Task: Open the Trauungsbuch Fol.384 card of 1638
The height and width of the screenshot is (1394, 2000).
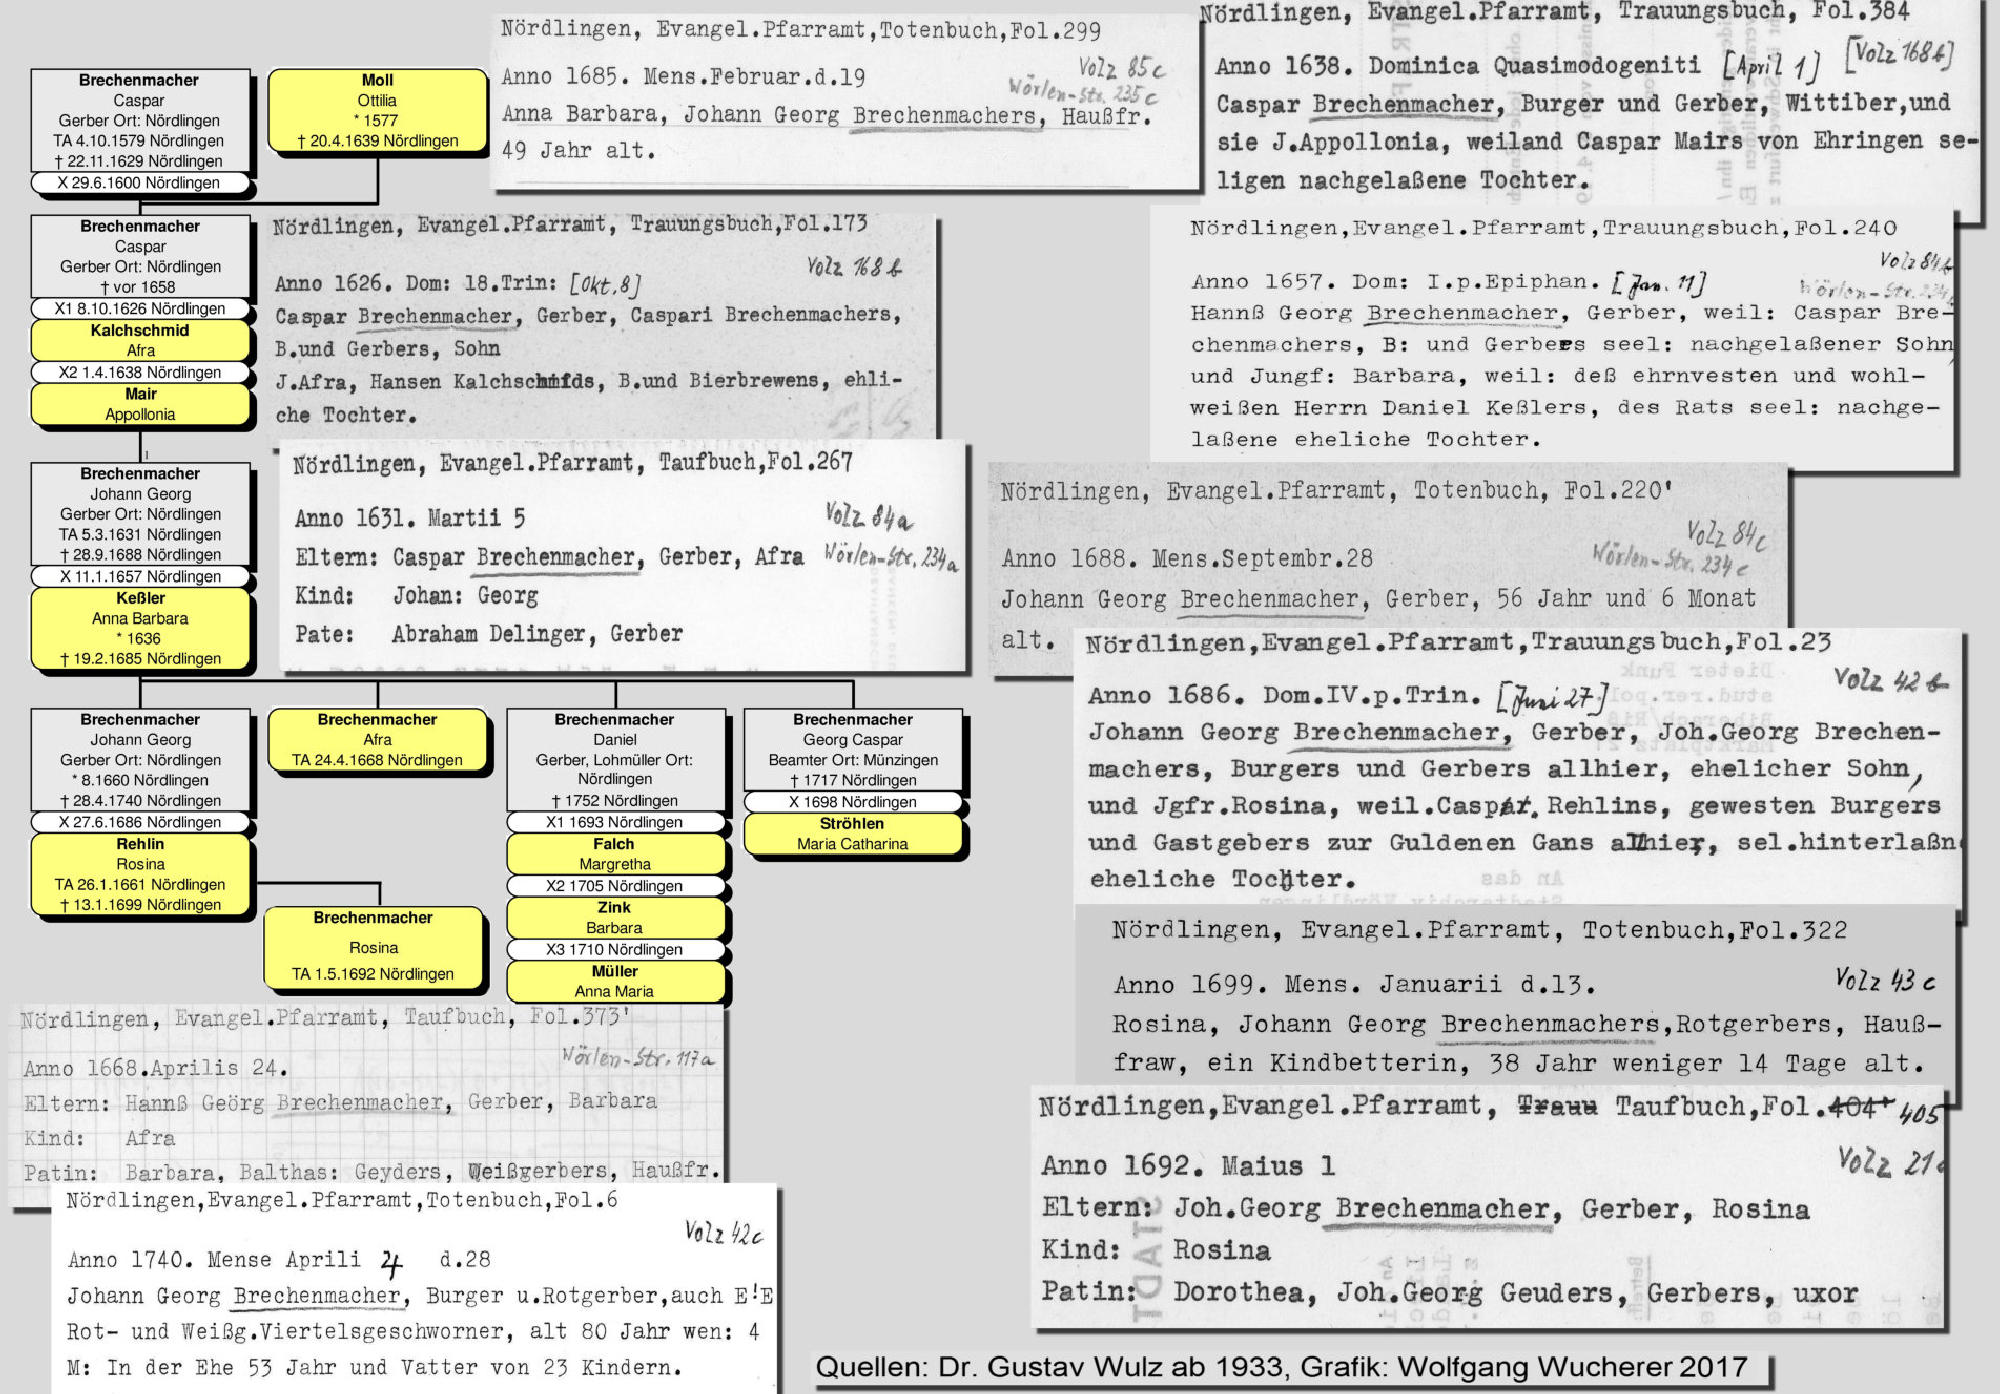Action: coord(1590,105)
